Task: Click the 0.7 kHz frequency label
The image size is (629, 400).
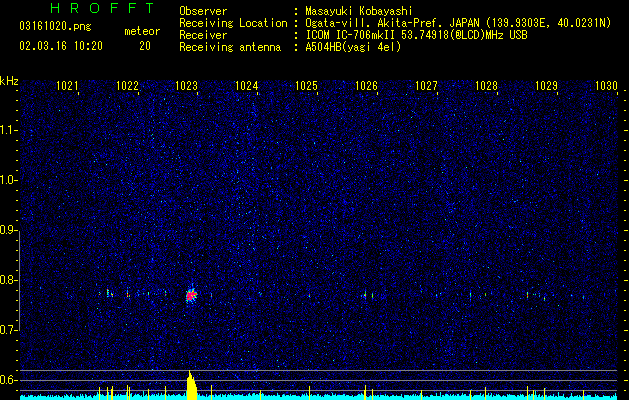Action: tap(8, 330)
